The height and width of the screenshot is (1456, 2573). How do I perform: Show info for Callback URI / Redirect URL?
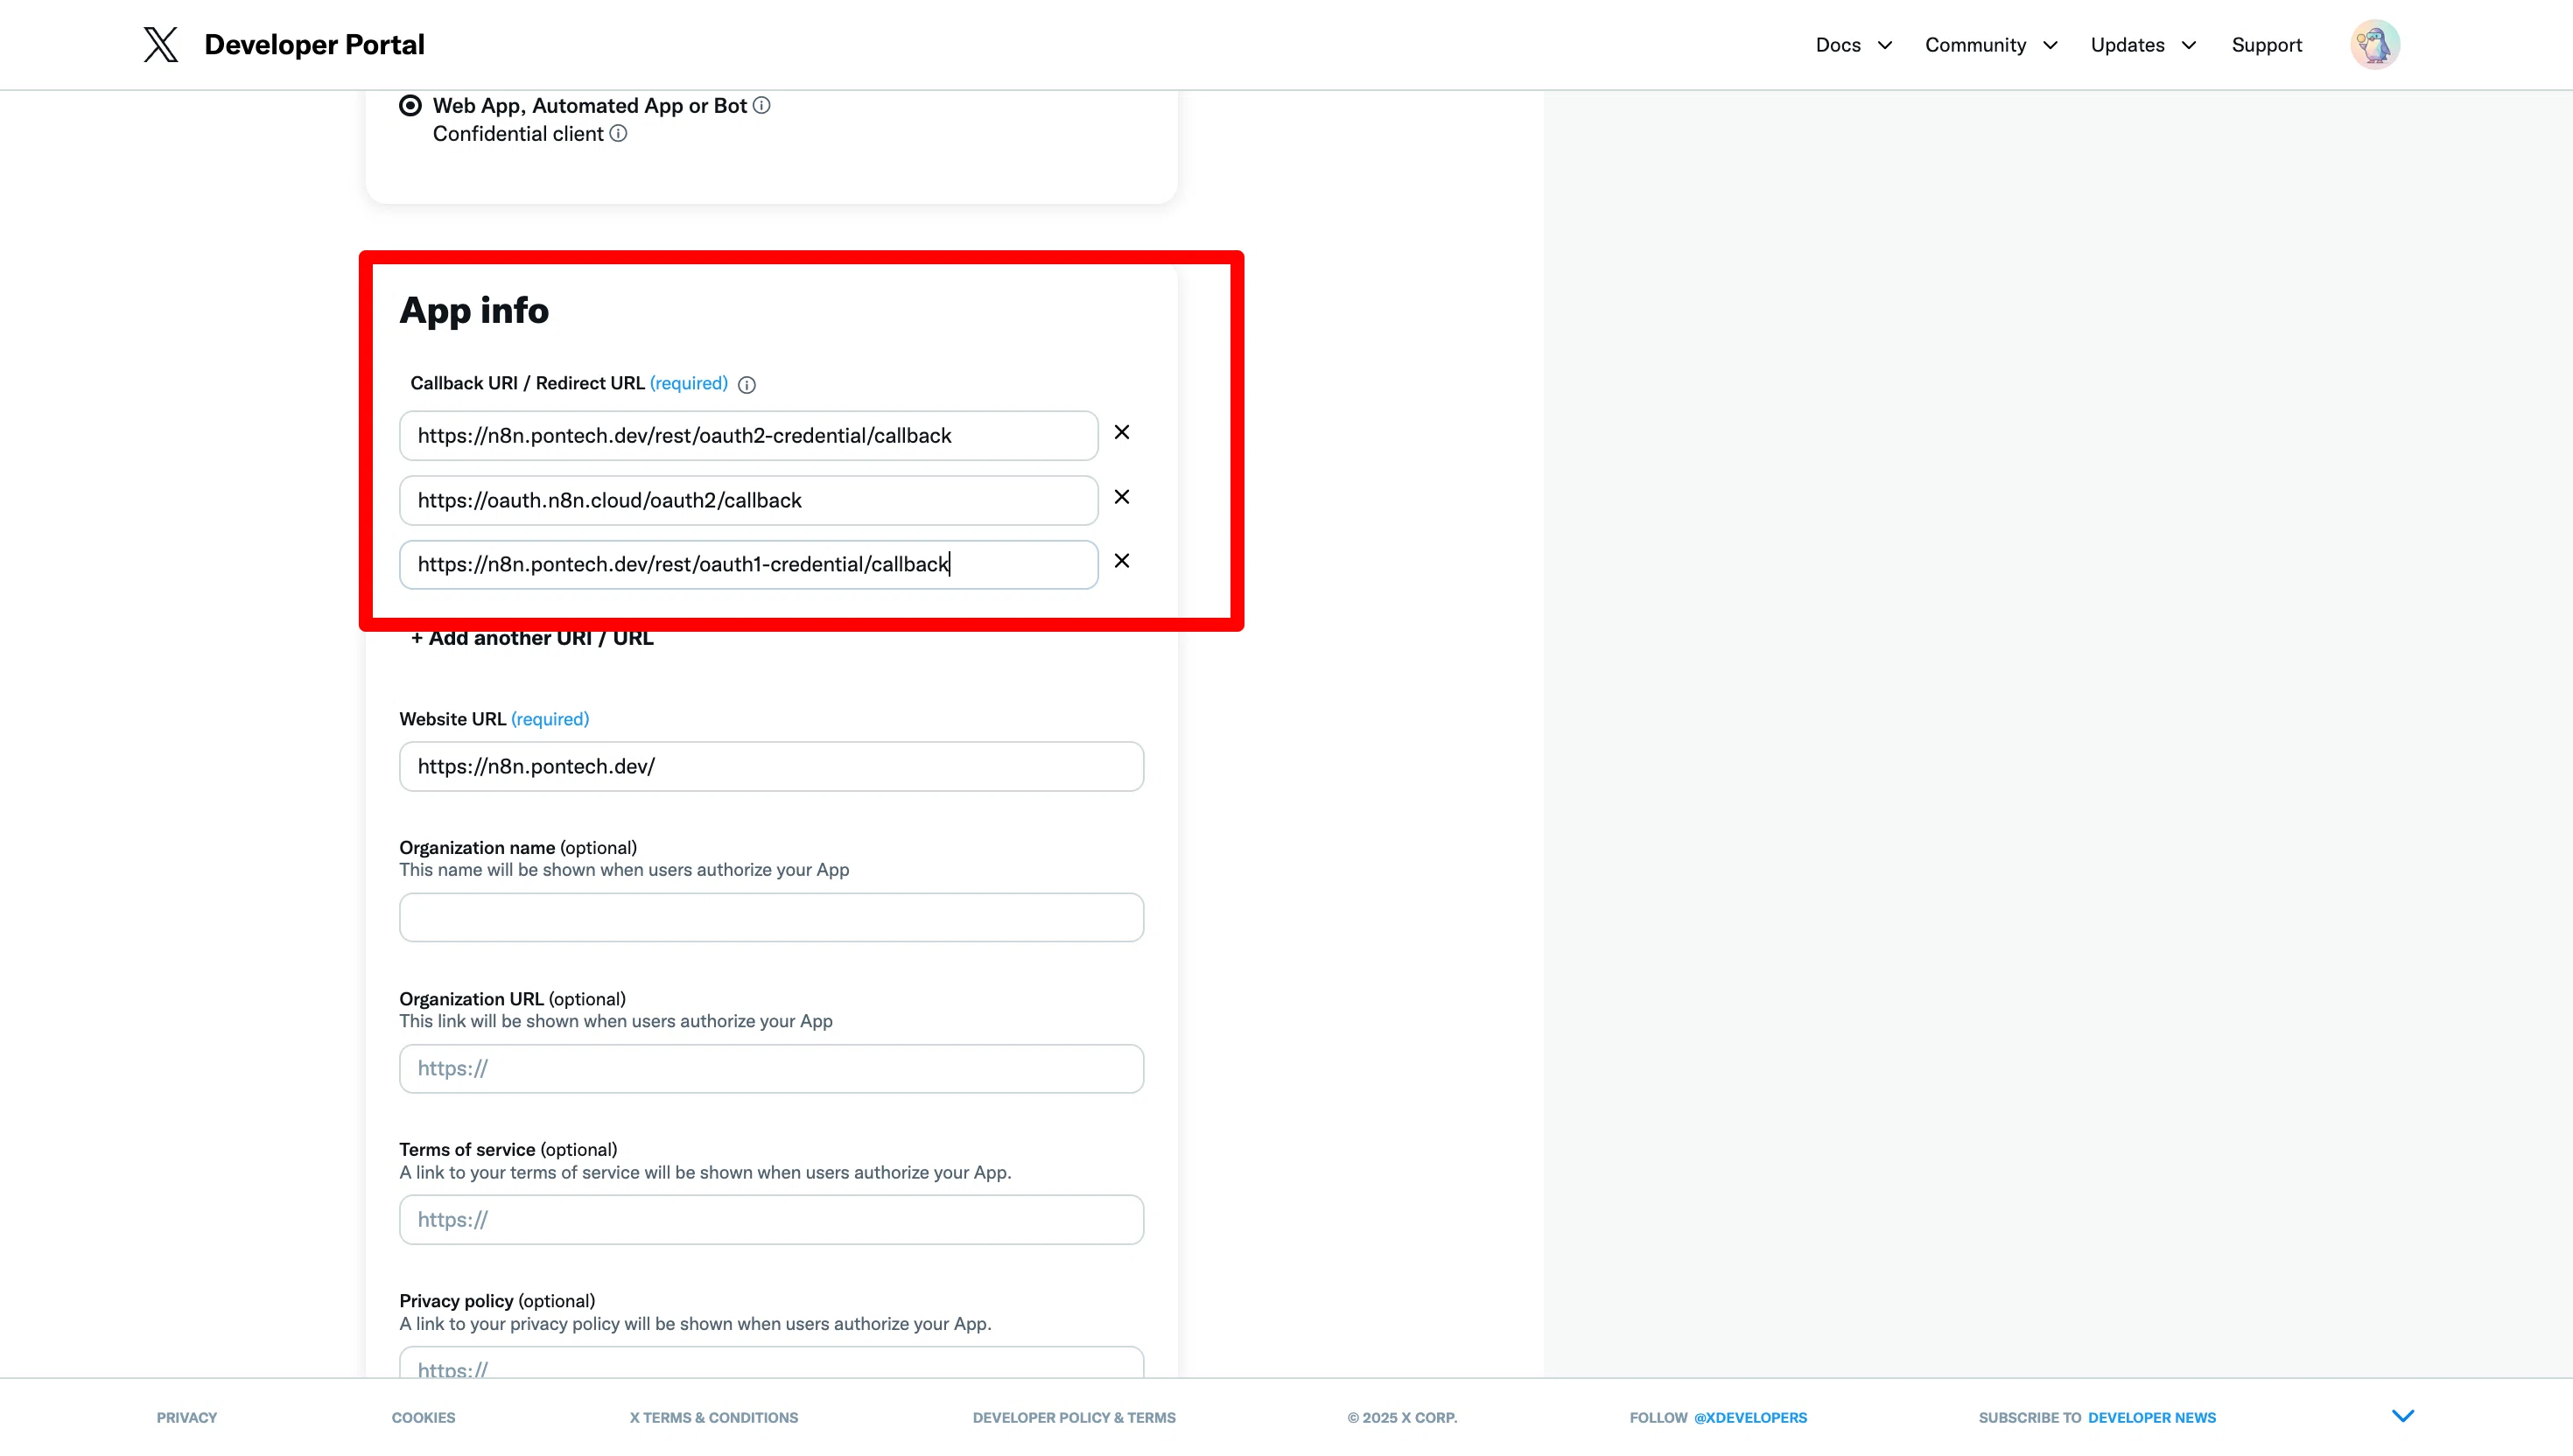(x=747, y=385)
